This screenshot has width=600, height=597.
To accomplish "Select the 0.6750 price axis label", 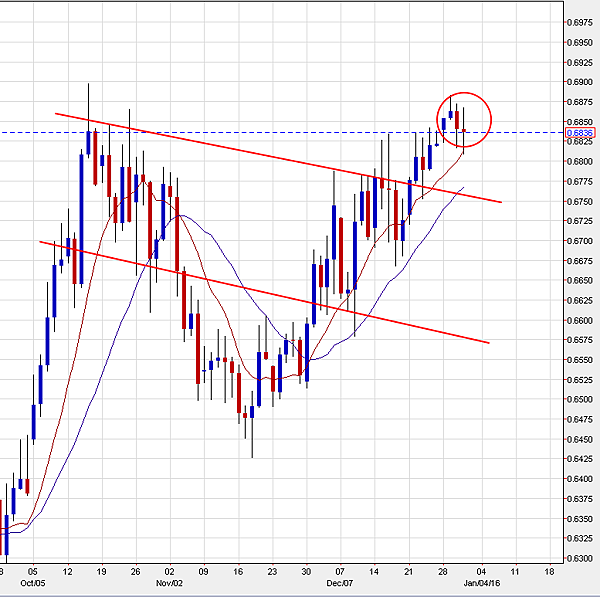I will click(580, 201).
